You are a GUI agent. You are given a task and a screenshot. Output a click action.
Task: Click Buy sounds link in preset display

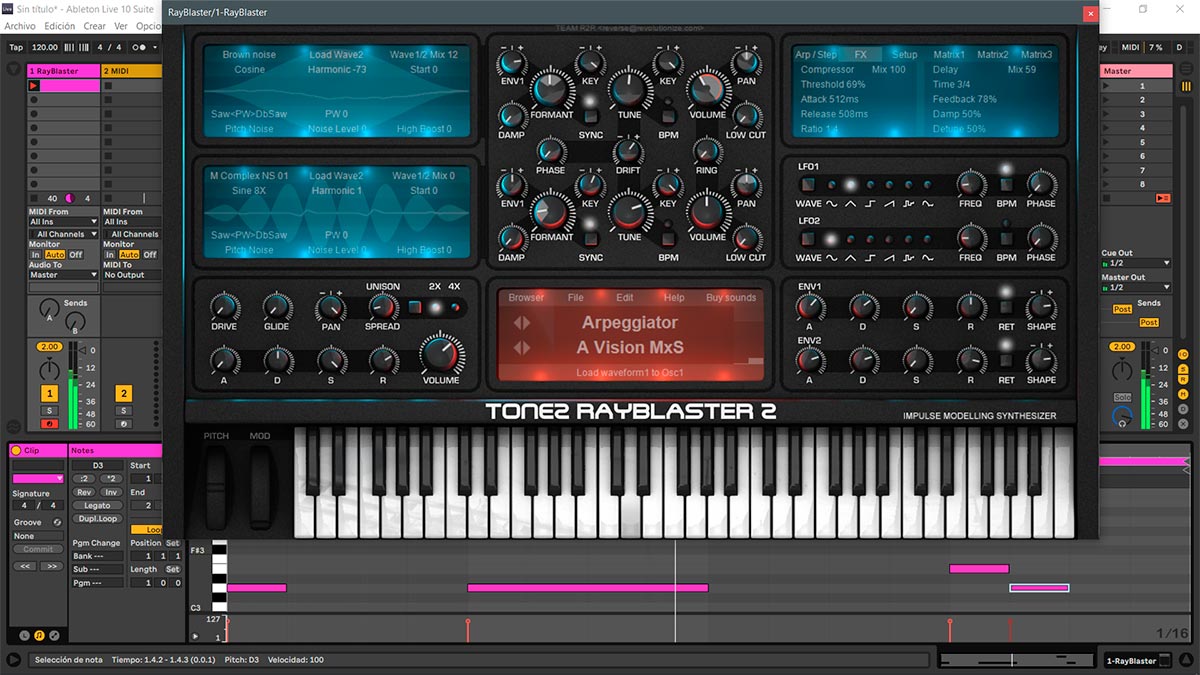[x=731, y=298]
